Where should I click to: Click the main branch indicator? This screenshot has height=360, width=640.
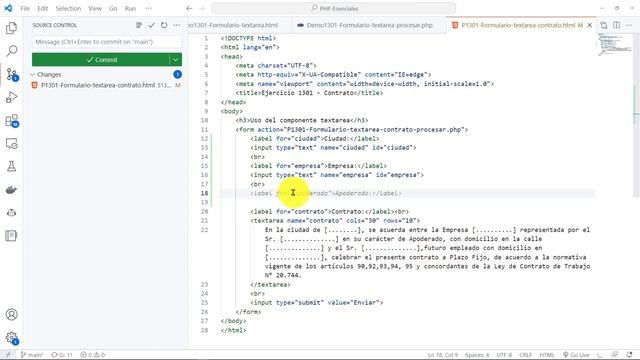click(x=32, y=355)
